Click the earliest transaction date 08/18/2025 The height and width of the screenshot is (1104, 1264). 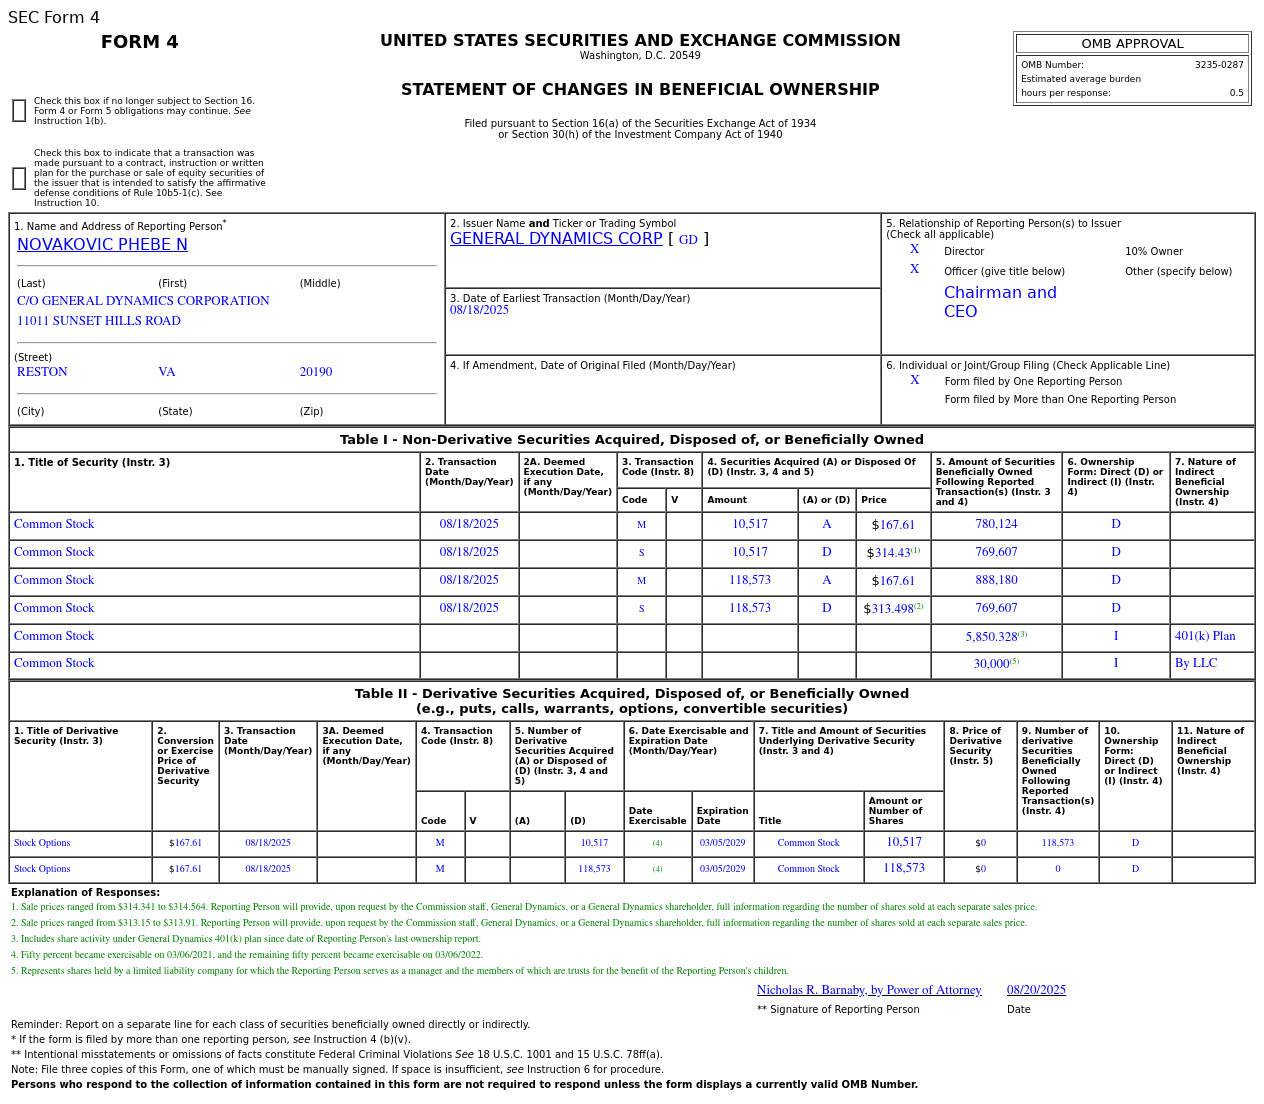(479, 310)
